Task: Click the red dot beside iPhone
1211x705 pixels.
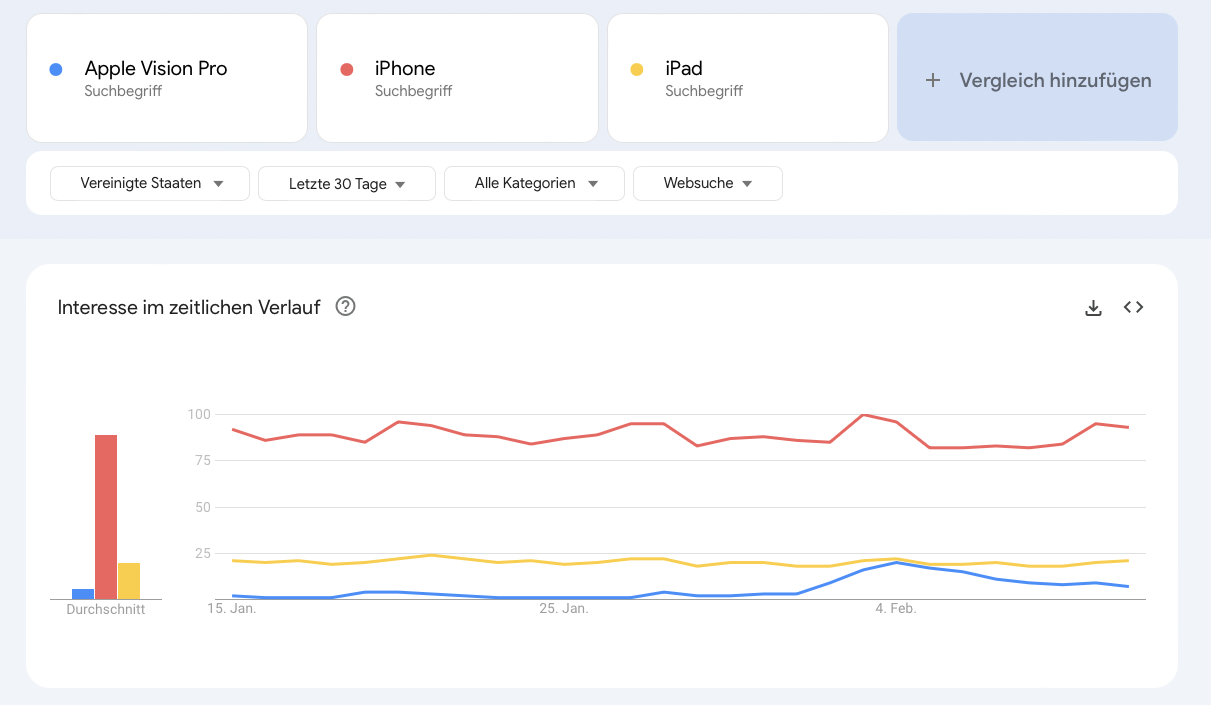Action: tap(347, 69)
